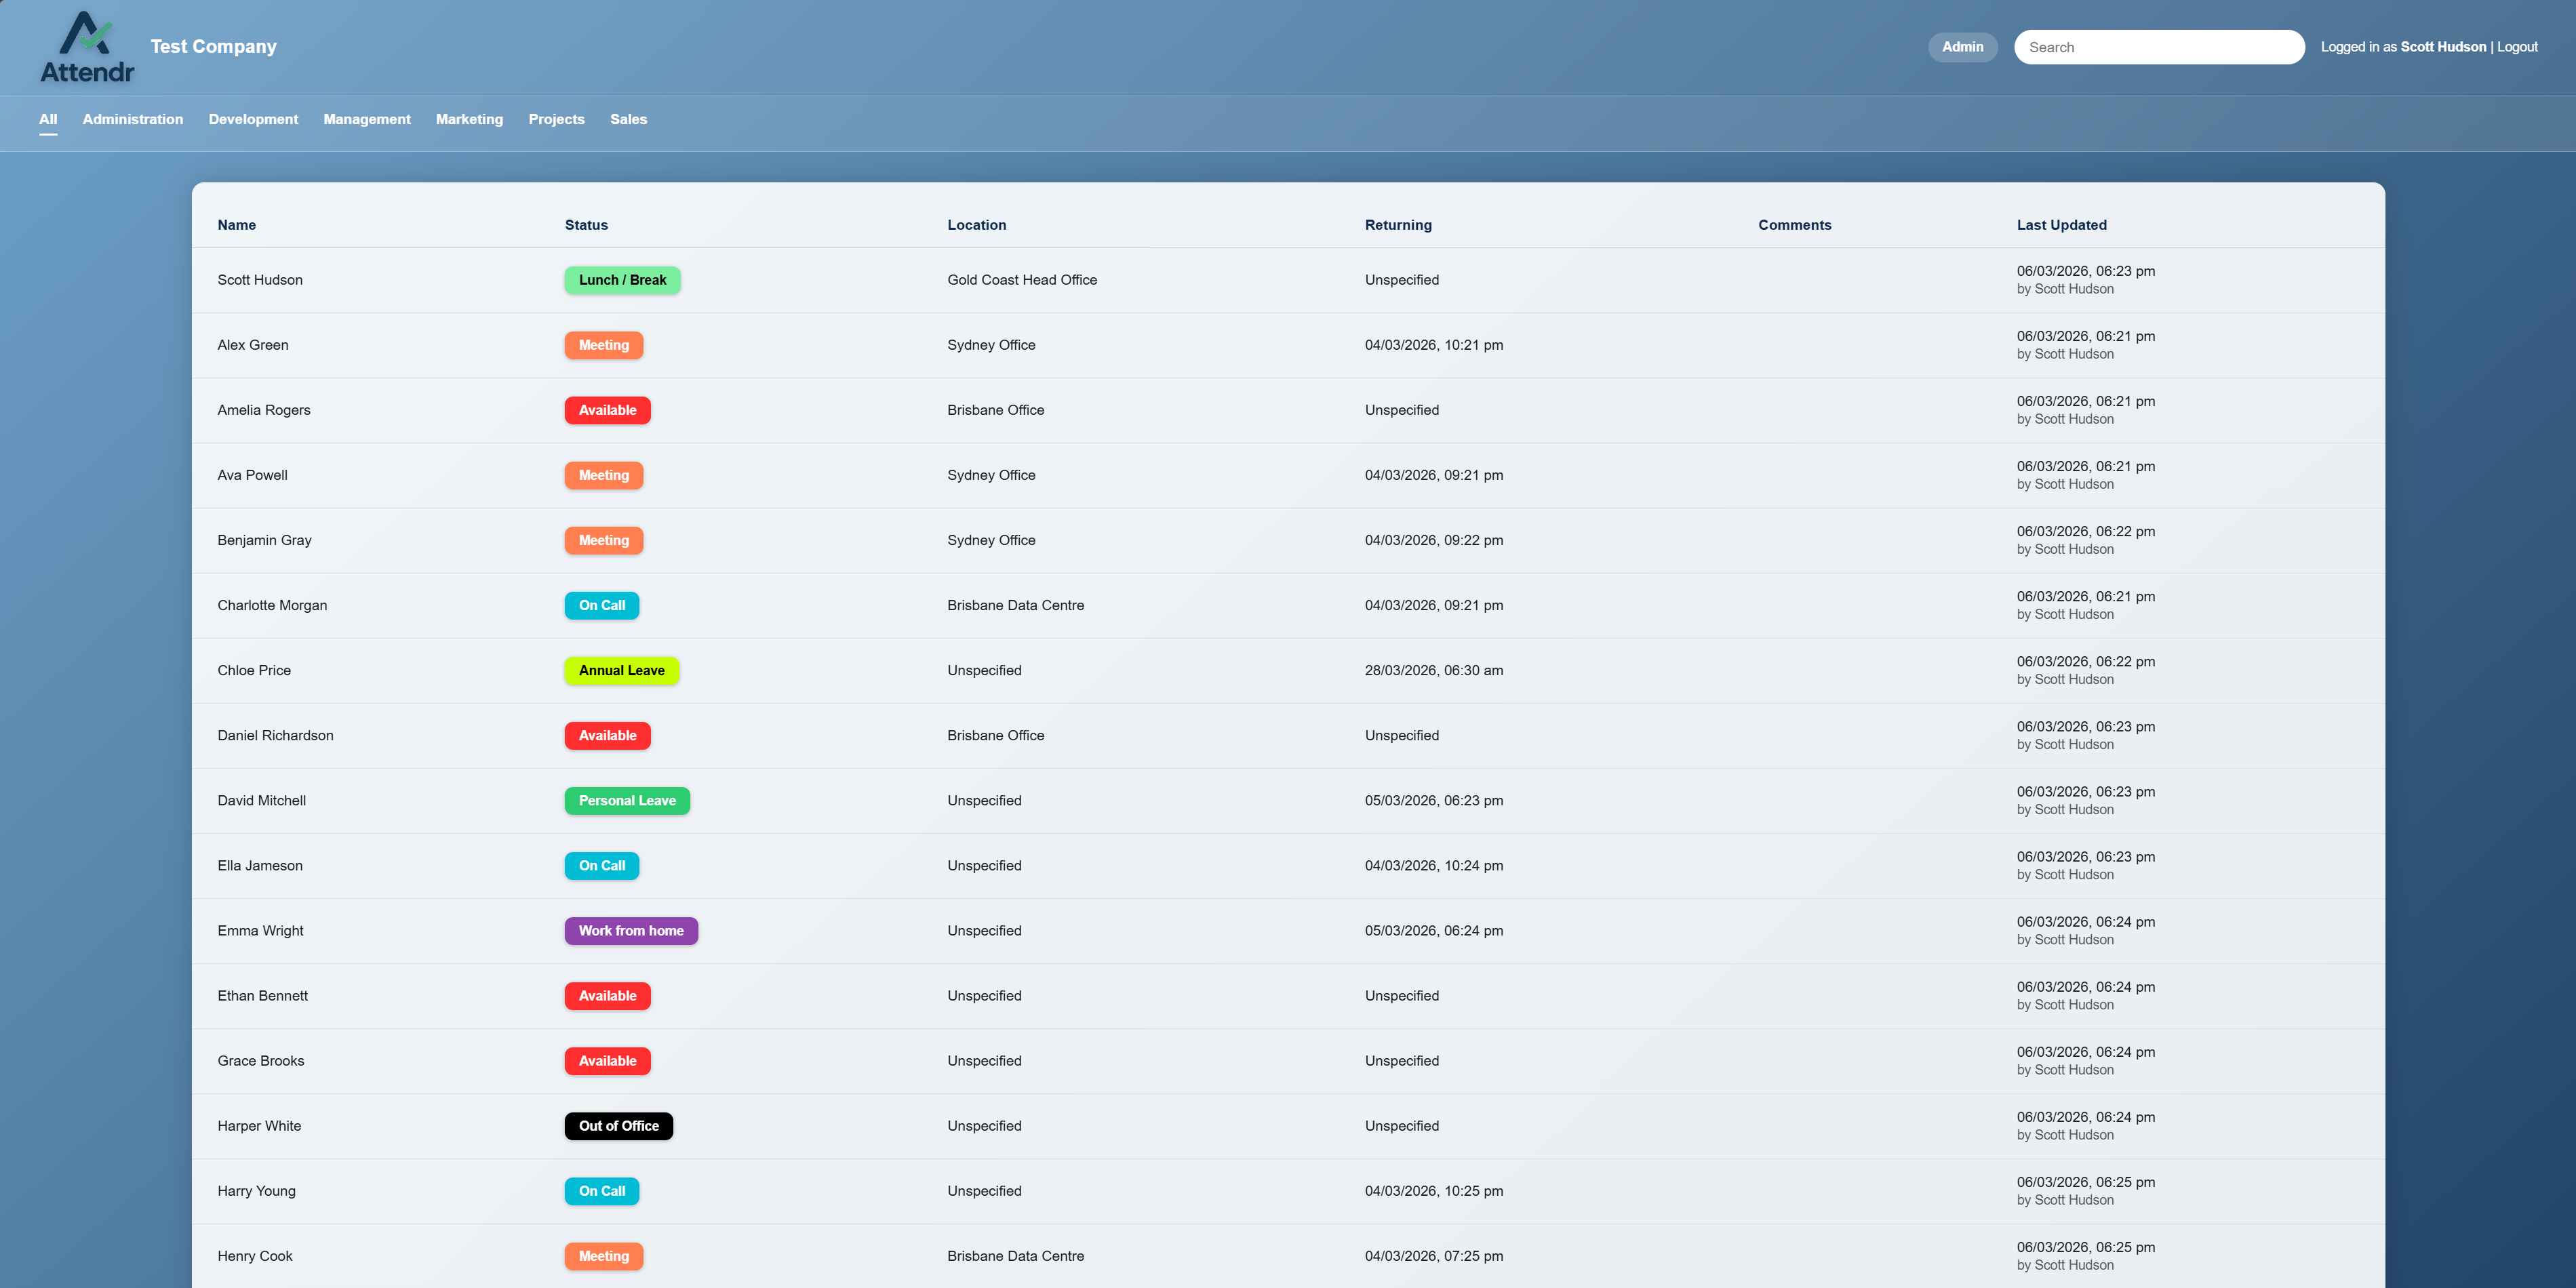The width and height of the screenshot is (2576, 1288).
Task: Click the Attendr logo
Action: 87,46
